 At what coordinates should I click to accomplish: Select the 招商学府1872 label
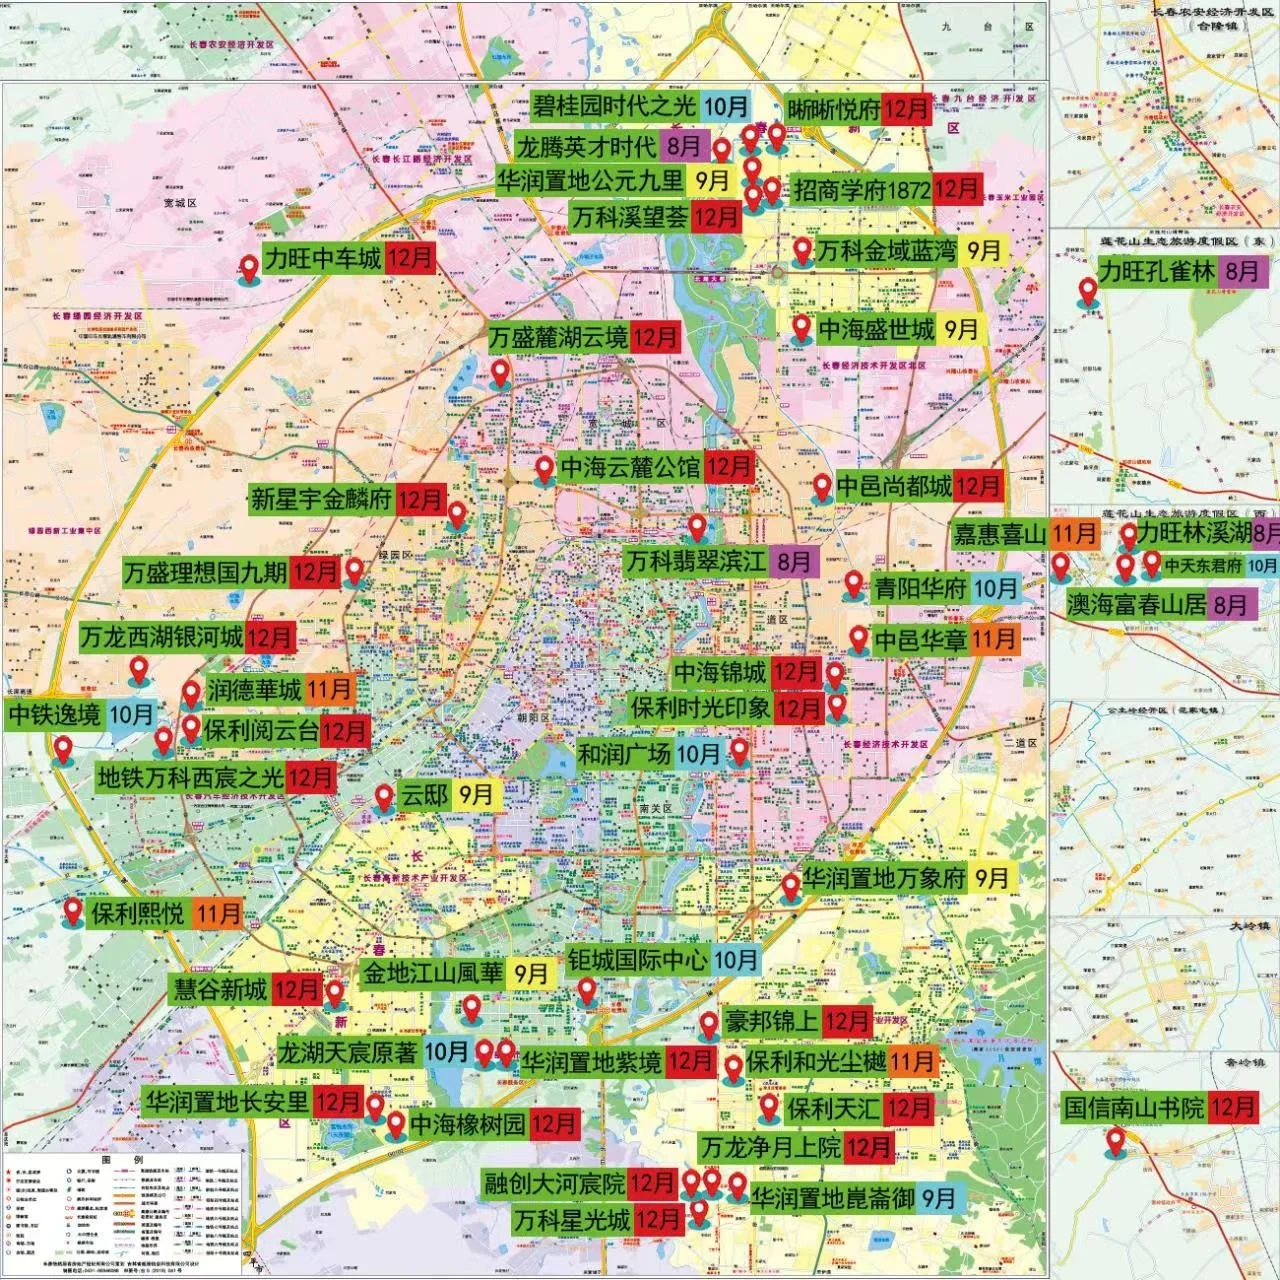[862, 189]
